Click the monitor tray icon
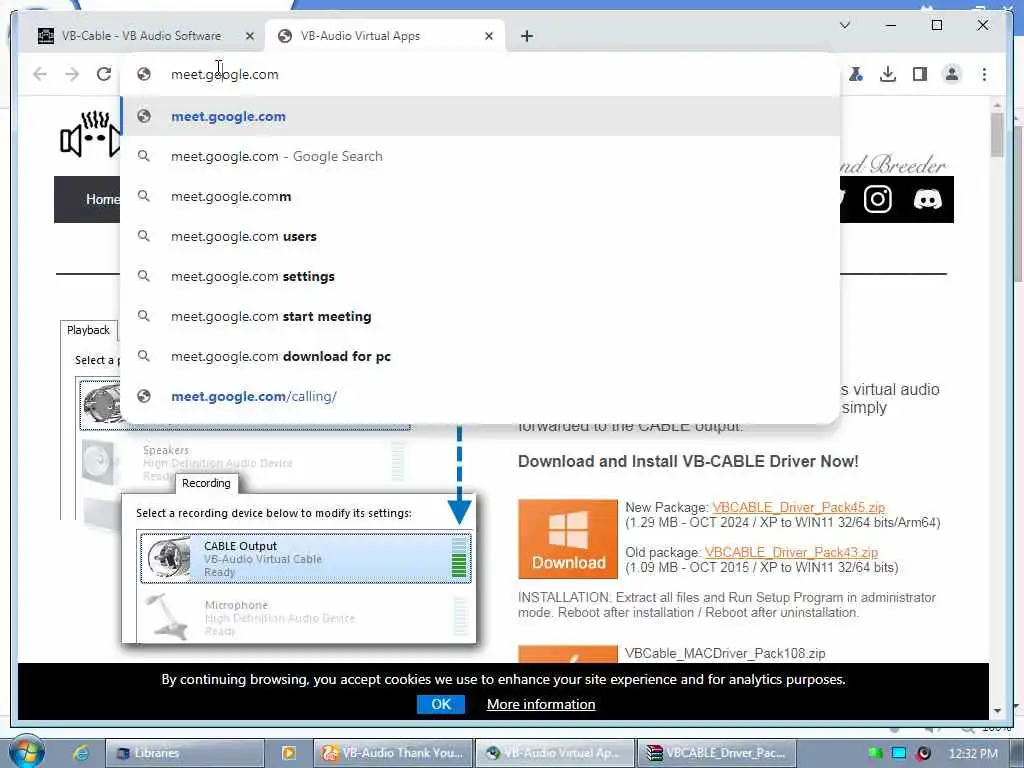The height and width of the screenshot is (768, 1024). (x=899, y=753)
